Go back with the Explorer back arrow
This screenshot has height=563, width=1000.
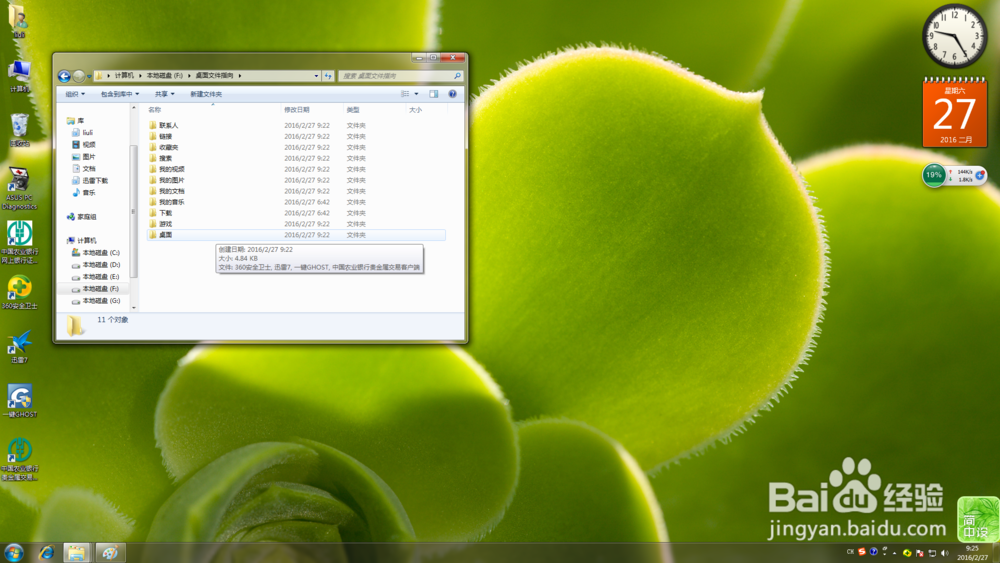coord(64,76)
